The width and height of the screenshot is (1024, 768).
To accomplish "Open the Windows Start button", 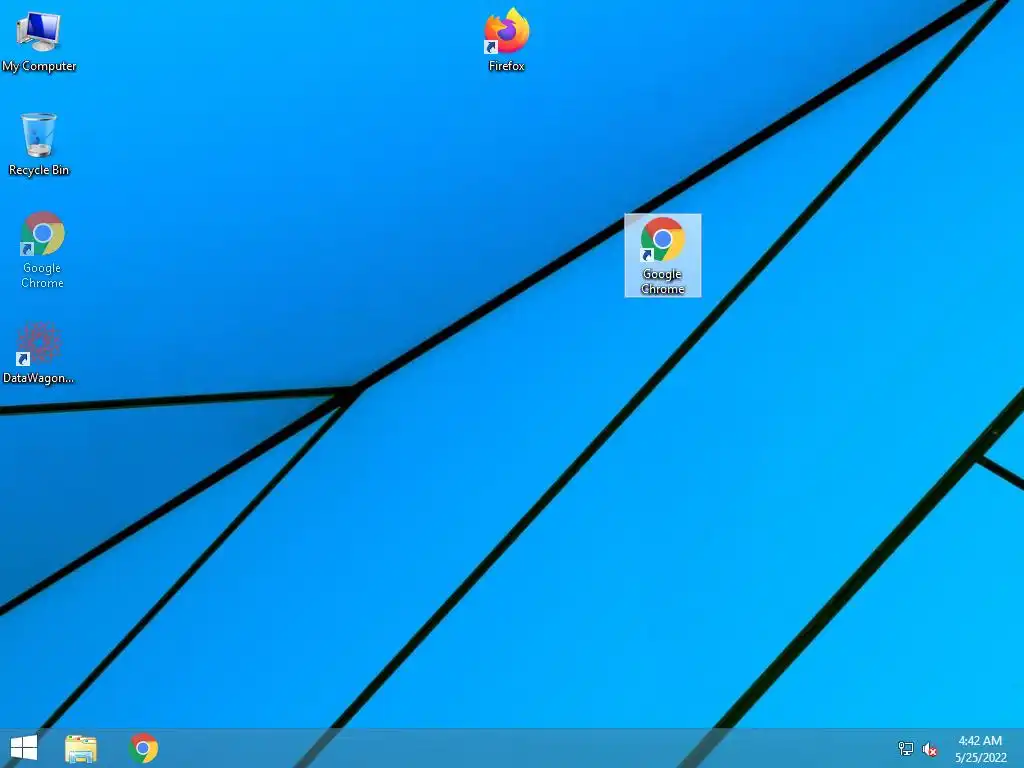I will 24,748.
